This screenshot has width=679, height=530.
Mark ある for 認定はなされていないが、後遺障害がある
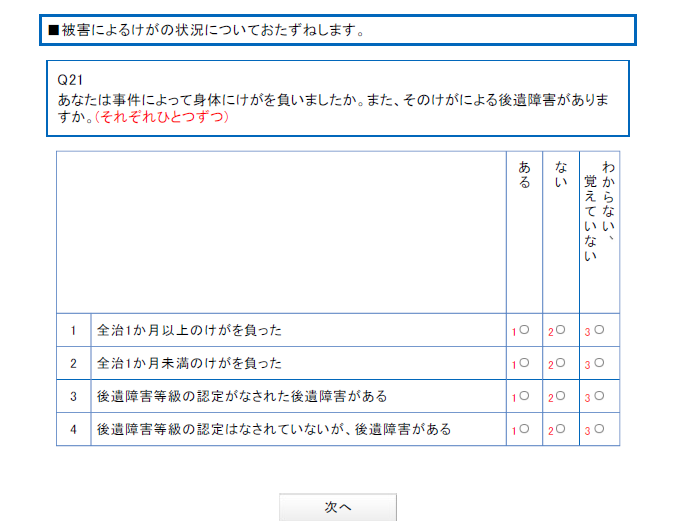(x=524, y=429)
